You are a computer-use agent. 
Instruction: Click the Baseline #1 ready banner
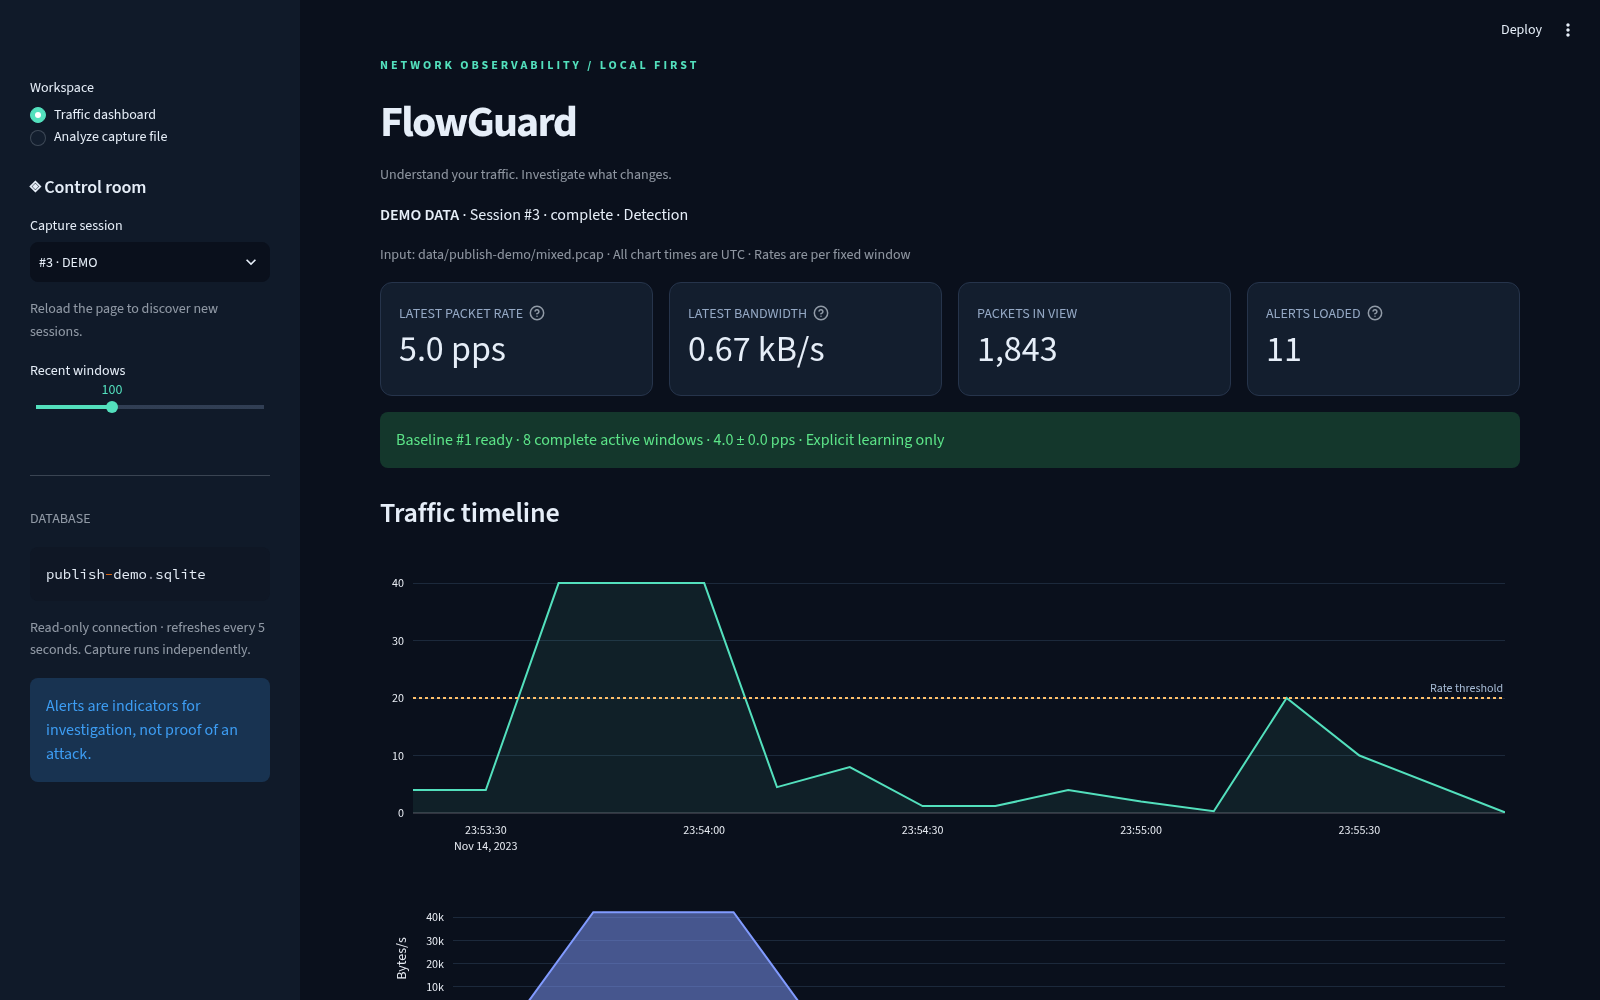950,440
